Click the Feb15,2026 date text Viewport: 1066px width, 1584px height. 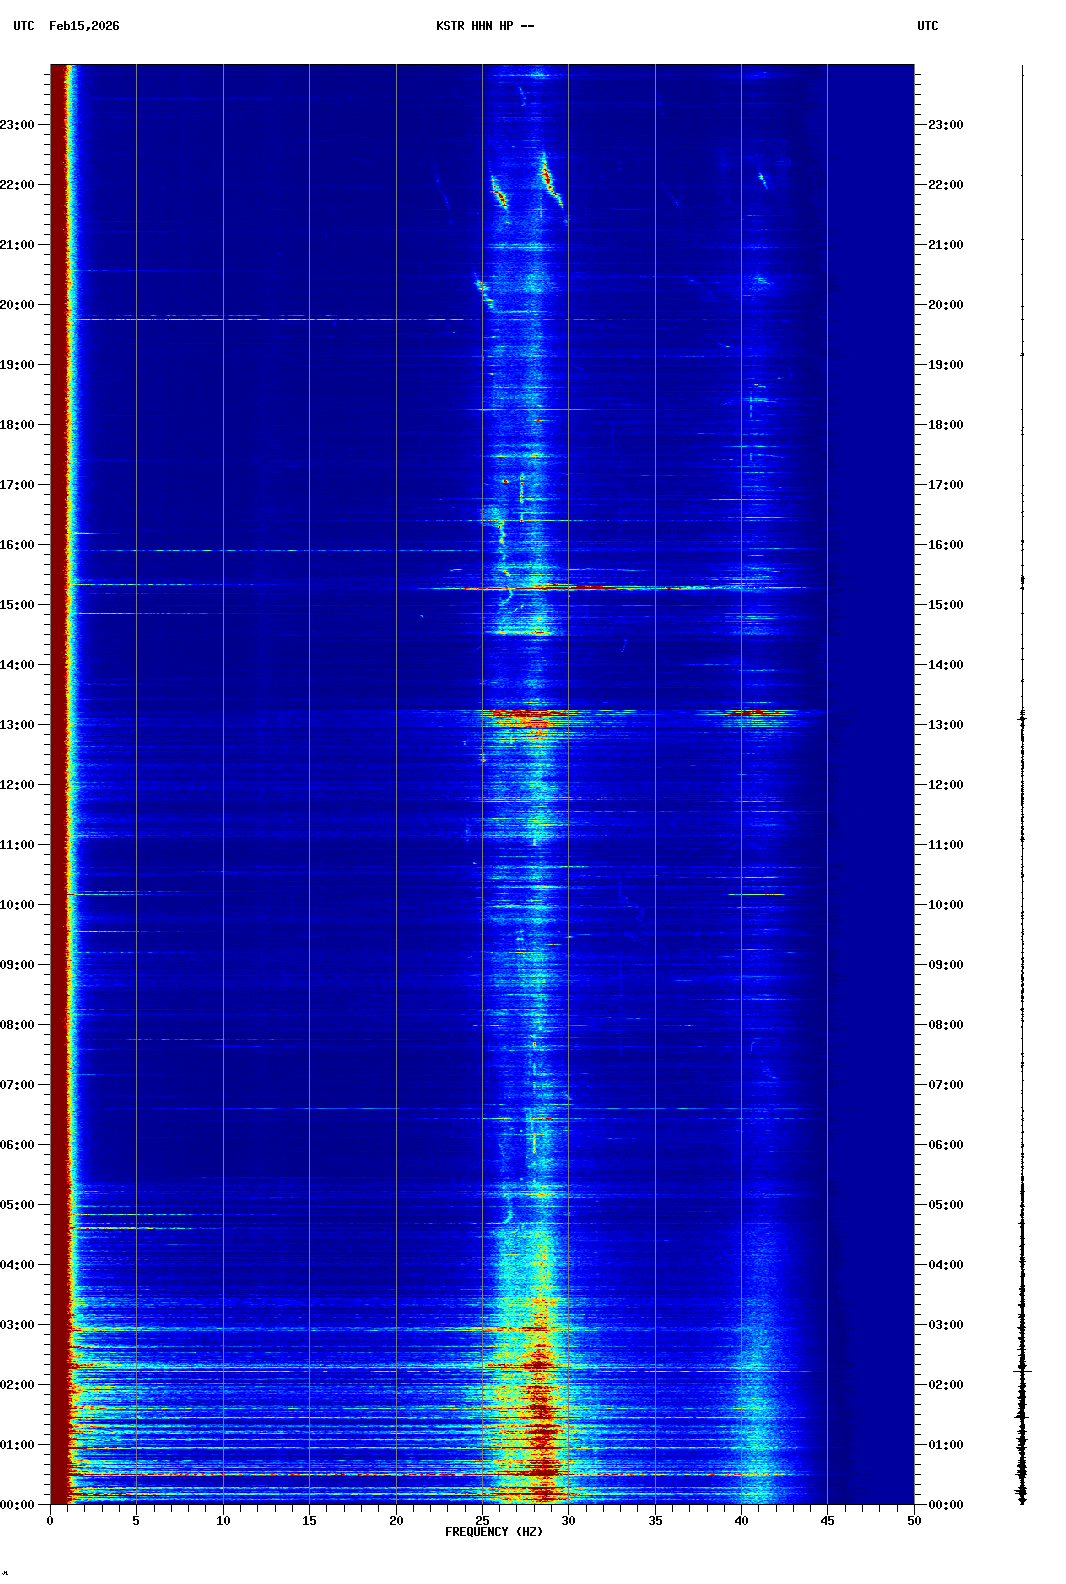click(x=84, y=26)
